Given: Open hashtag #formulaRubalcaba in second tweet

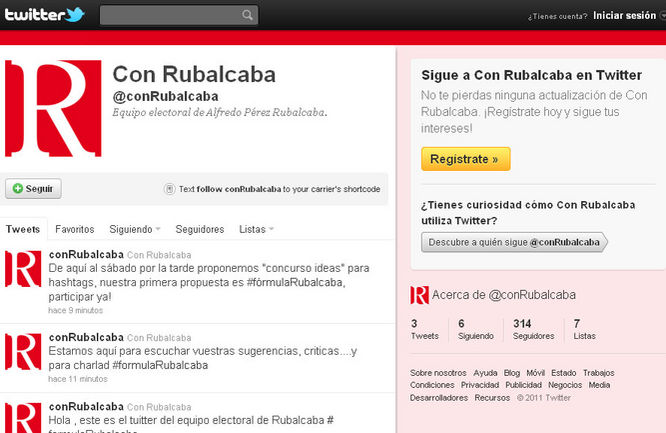Looking at the screenshot, I should pos(160,365).
